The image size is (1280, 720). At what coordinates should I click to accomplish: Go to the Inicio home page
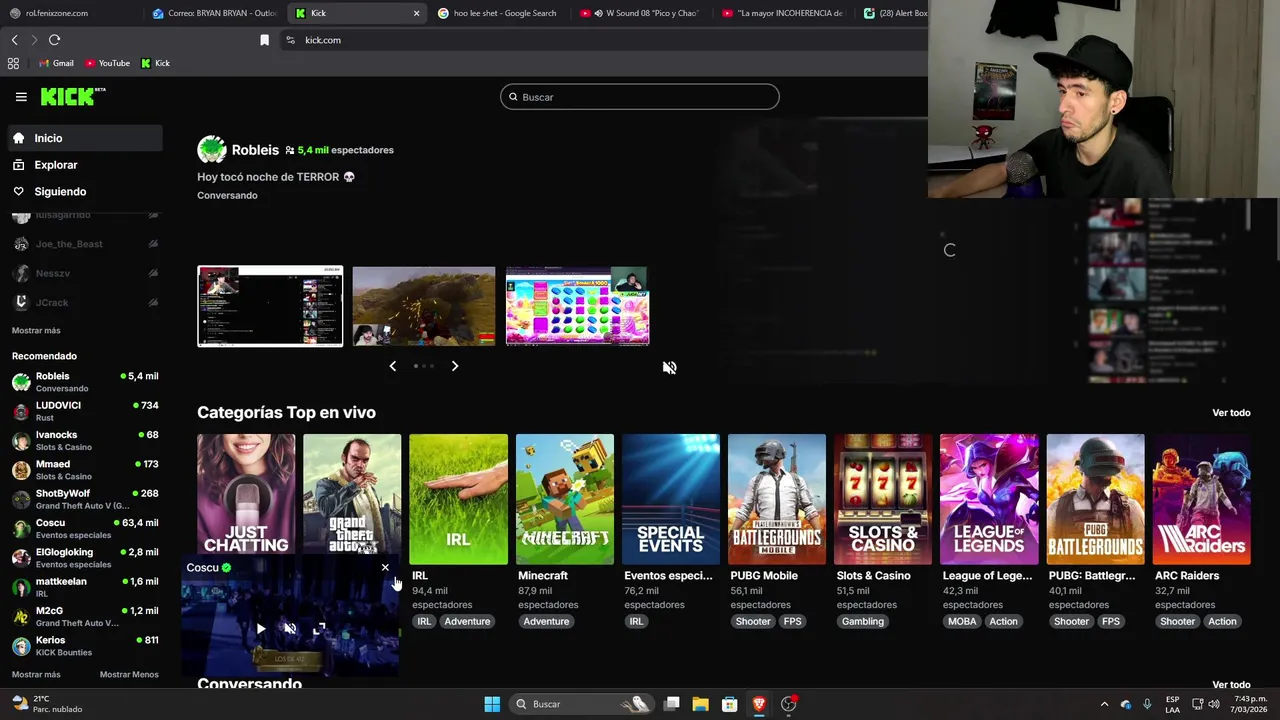pos(85,138)
